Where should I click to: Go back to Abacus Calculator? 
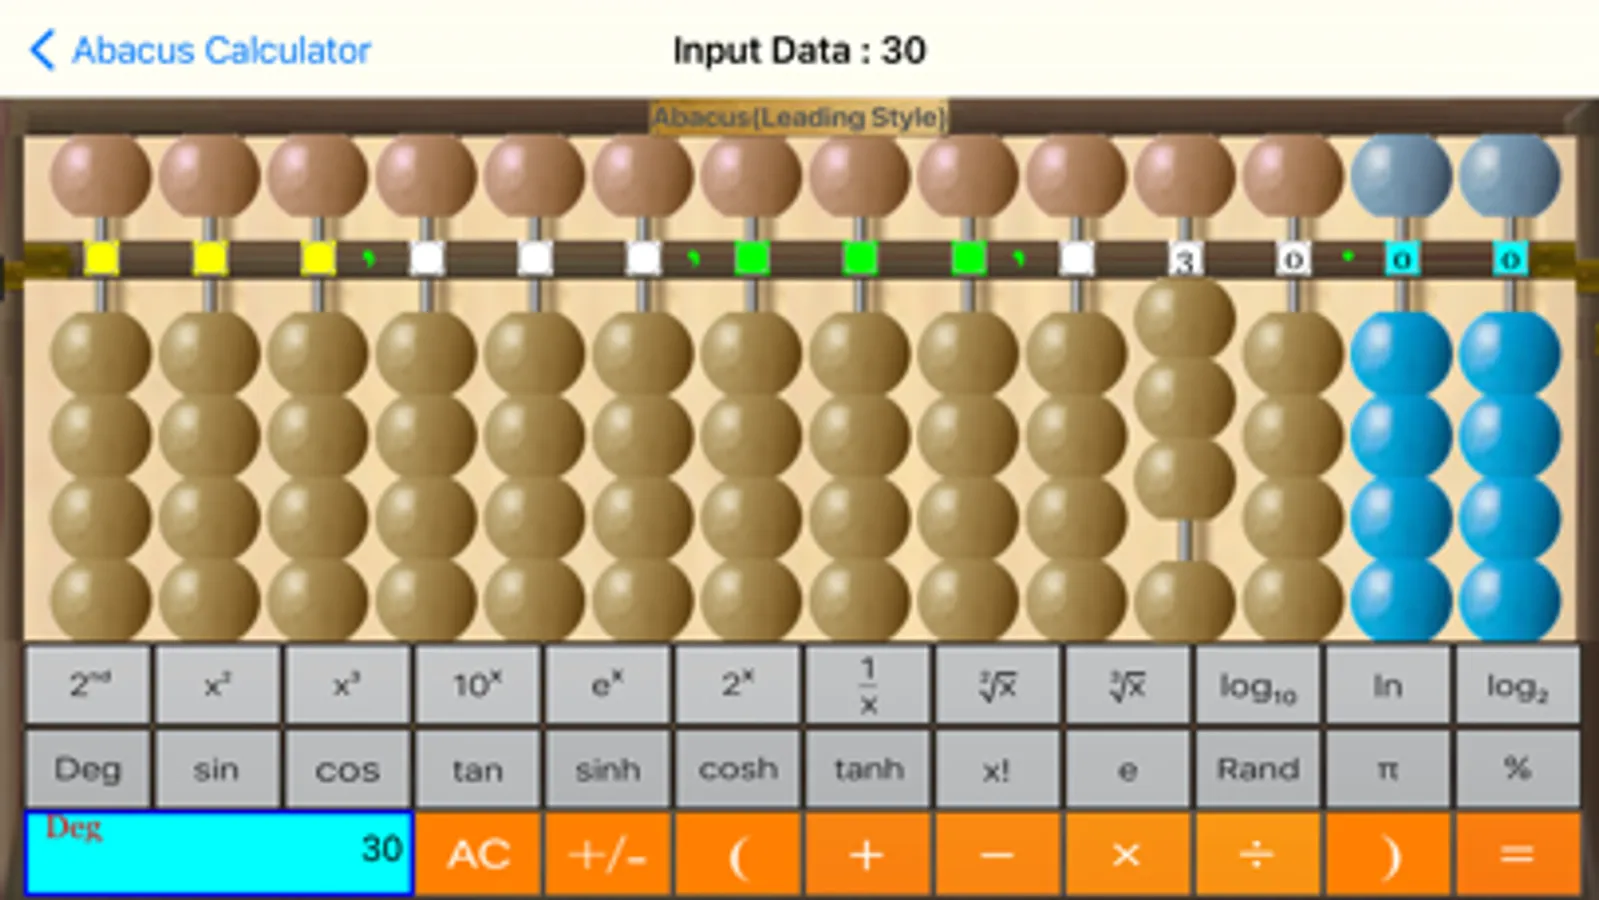coord(200,50)
